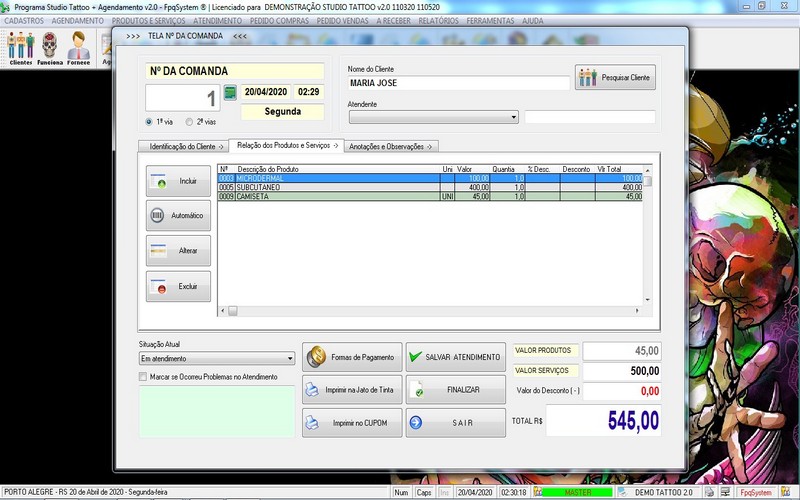800x500 pixels.
Task: Switch to Identificação do Cliente tab
Action: [183, 146]
